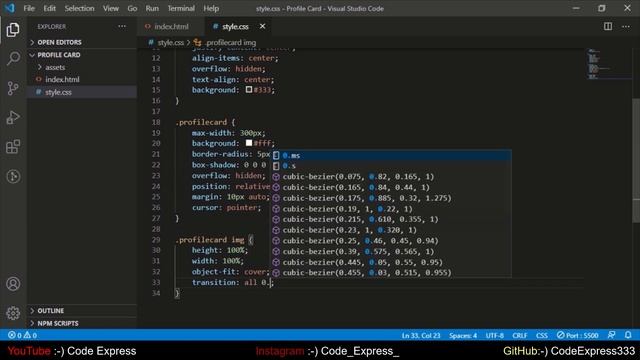Open the Extensions view
Image resolution: width=640 pixels, height=360 pixels.
click(x=13, y=147)
